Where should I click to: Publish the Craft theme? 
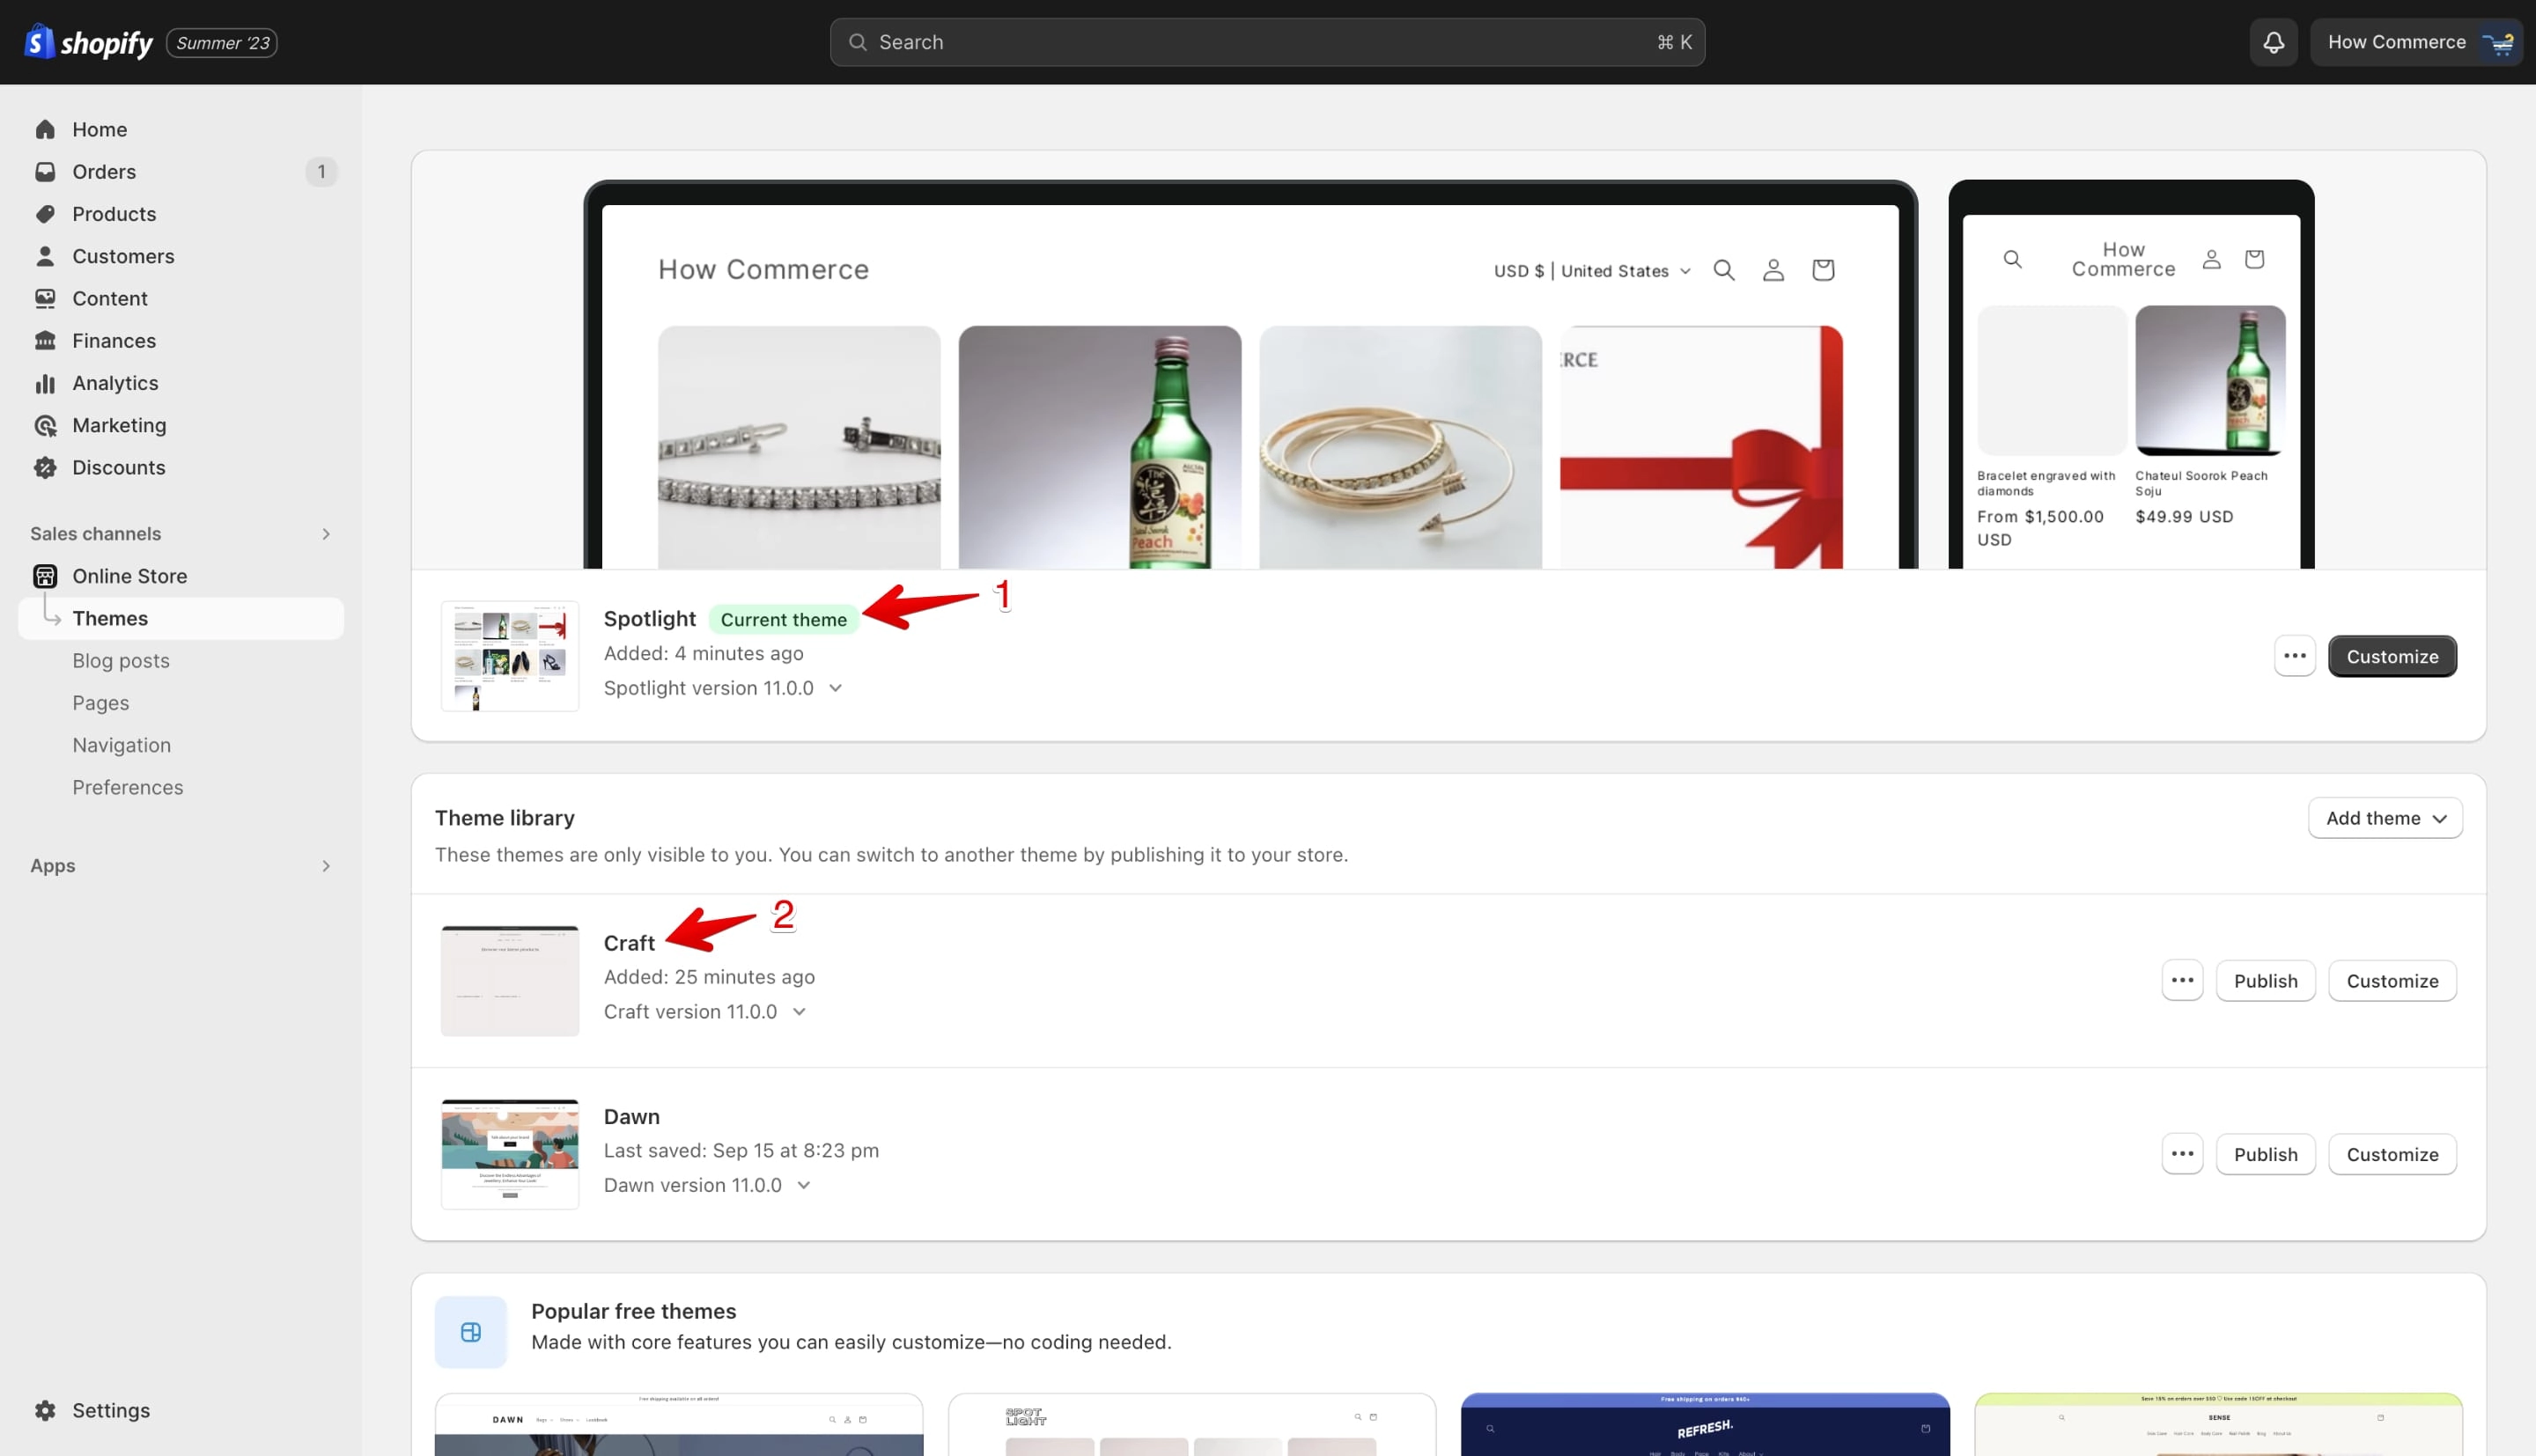(2265, 980)
